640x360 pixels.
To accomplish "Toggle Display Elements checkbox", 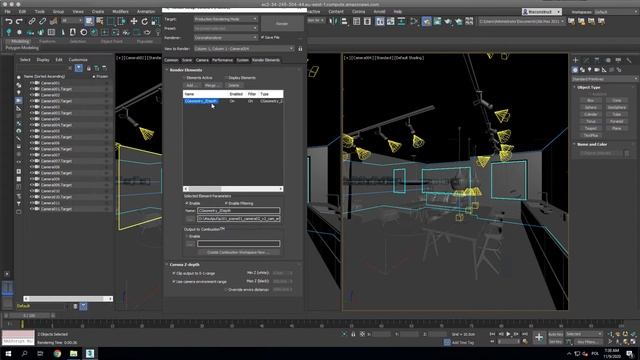I will [x=226, y=78].
